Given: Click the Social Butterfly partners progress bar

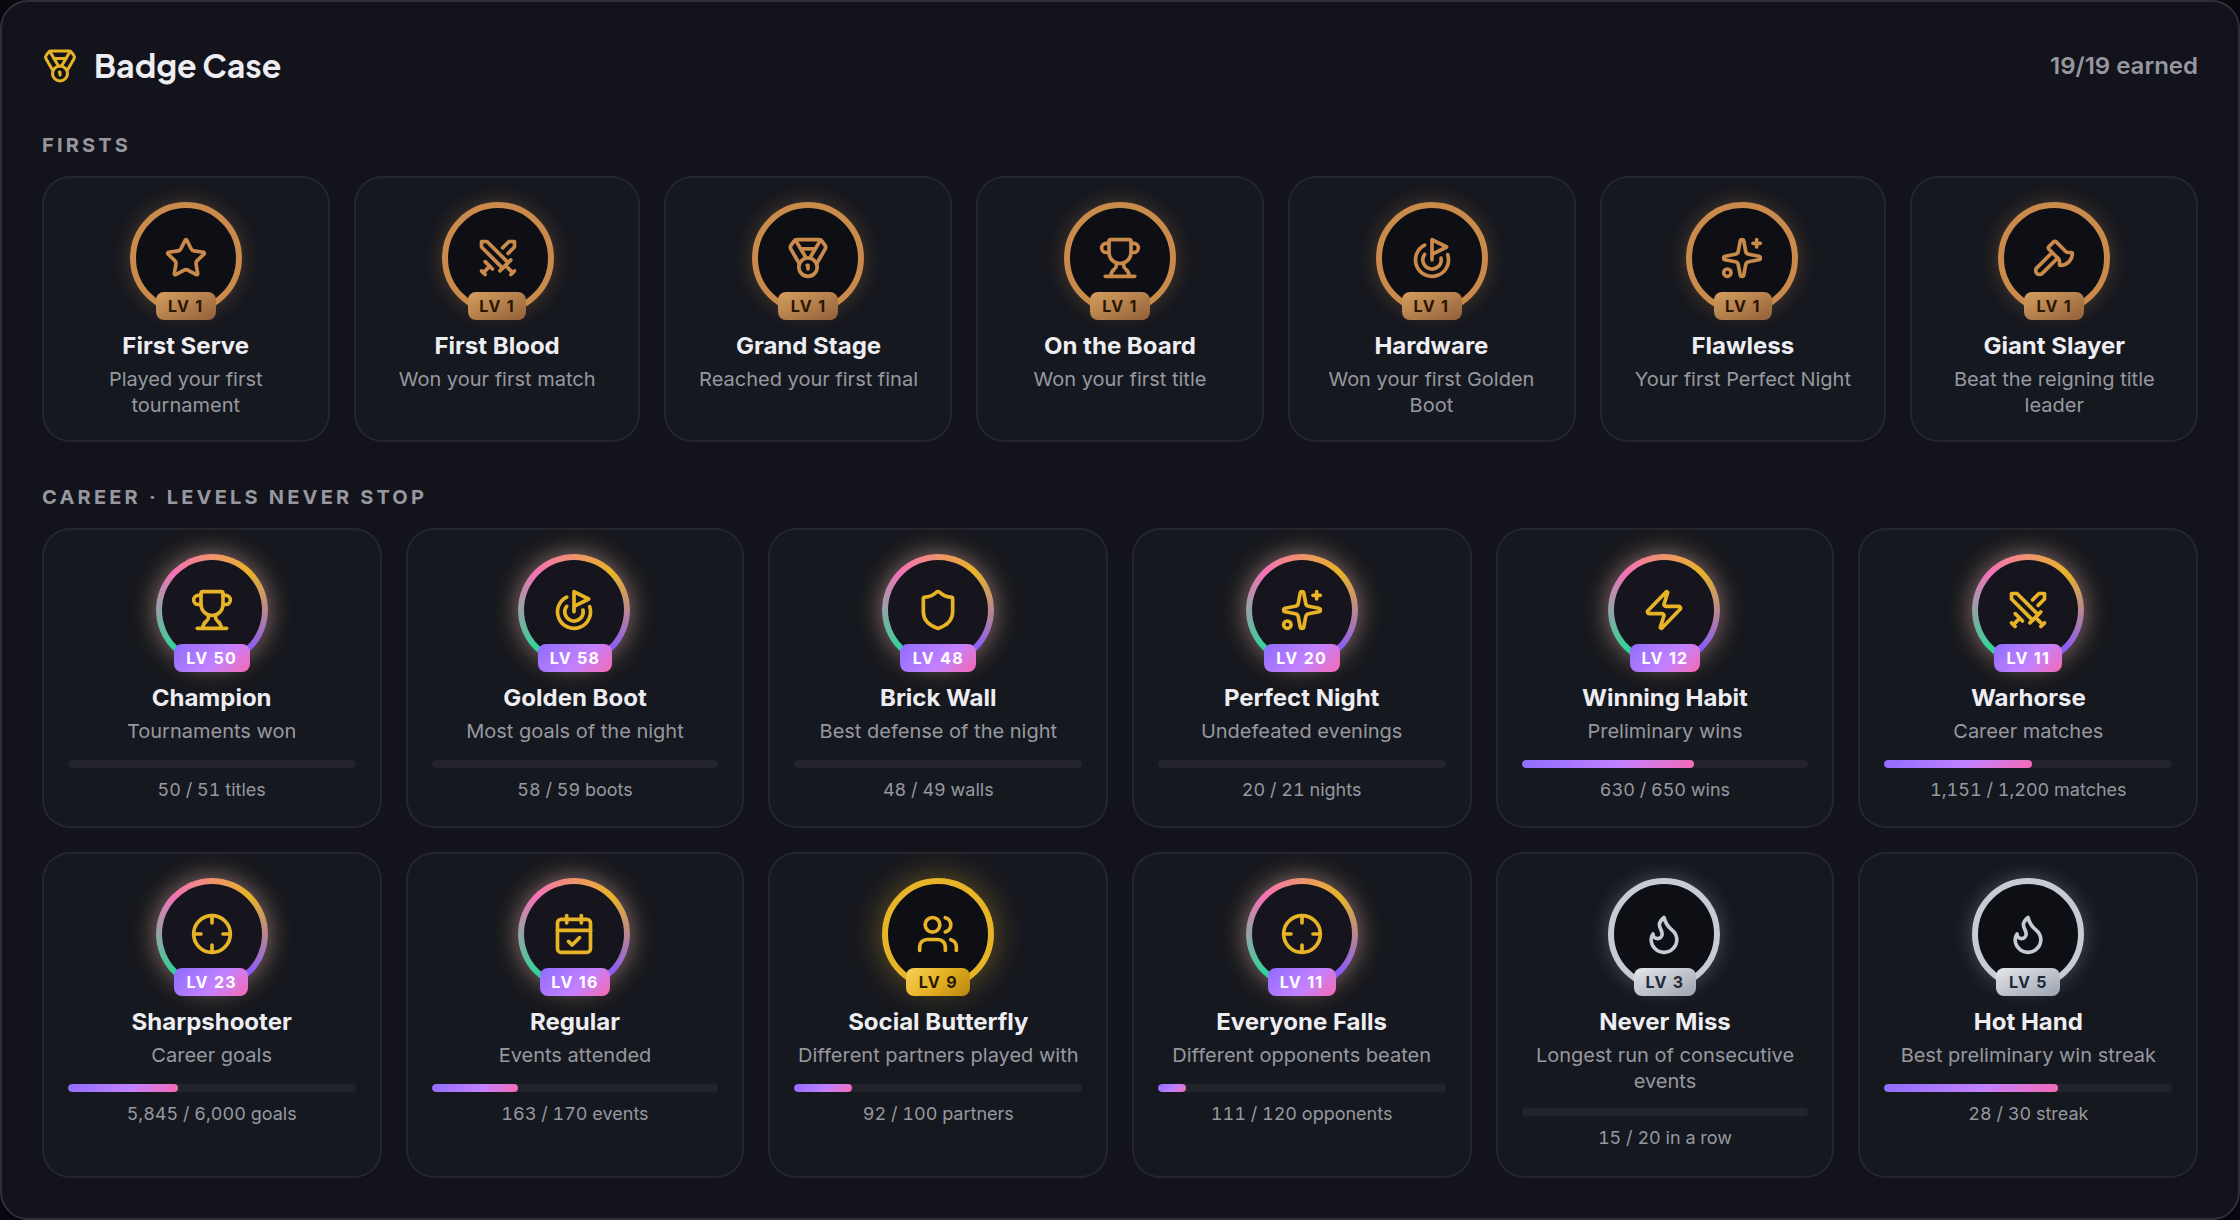Looking at the screenshot, I should pyautogui.click(x=938, y=1088).
